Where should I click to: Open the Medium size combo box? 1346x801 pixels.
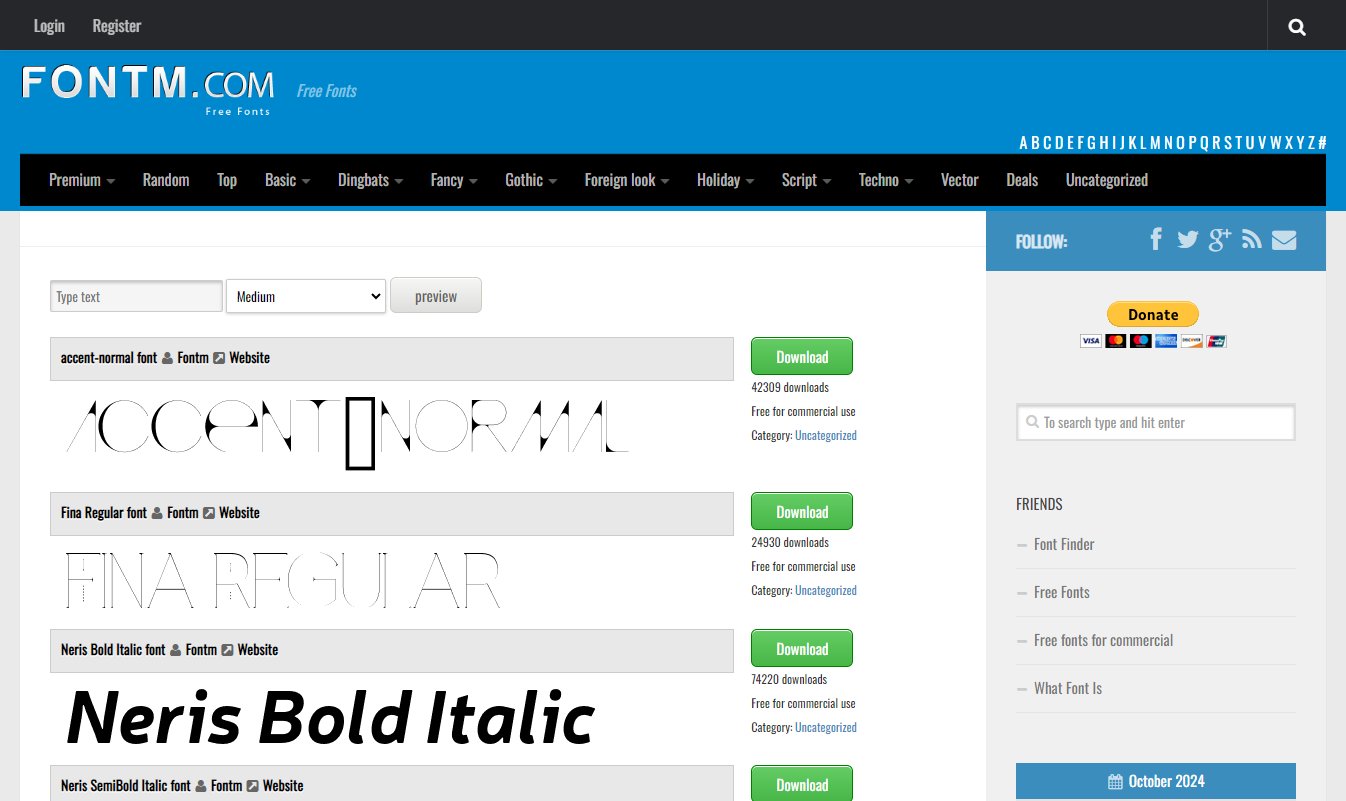point(305,296)
